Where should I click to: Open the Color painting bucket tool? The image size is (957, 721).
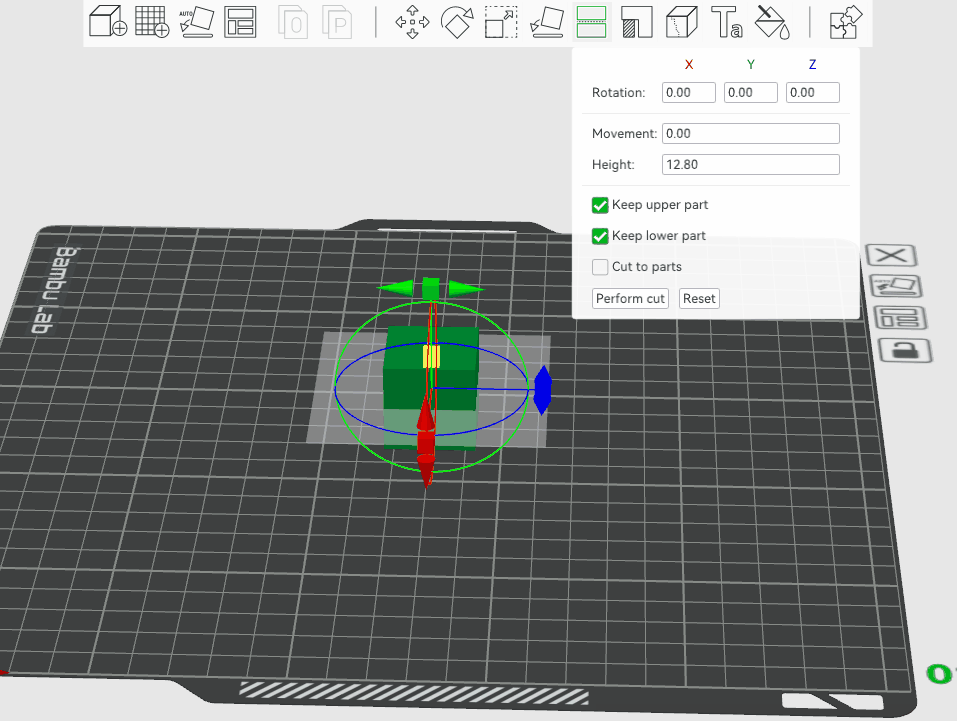point(772,22)
